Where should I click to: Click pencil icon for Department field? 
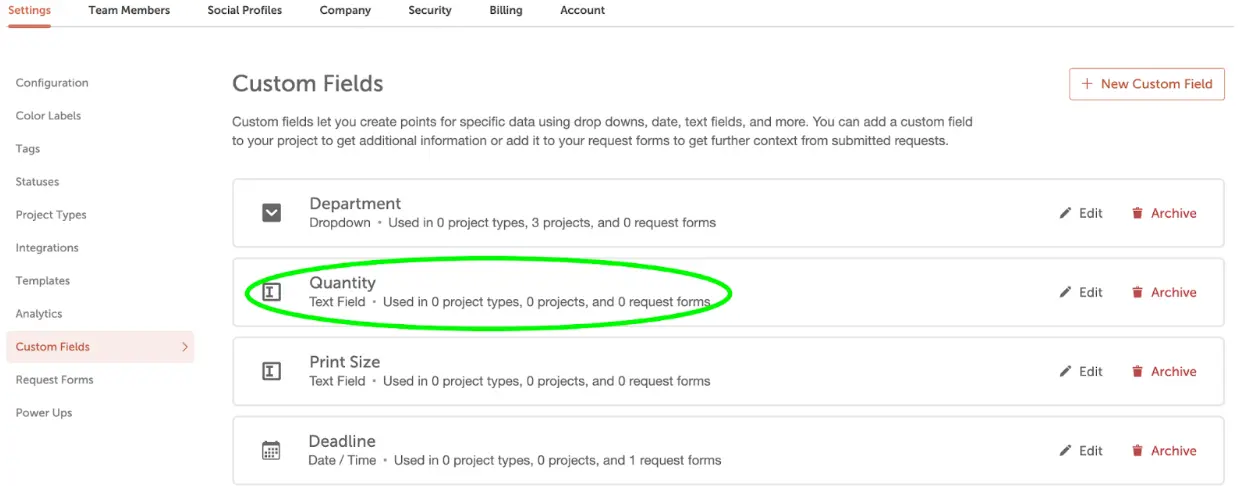(1065, 213)
